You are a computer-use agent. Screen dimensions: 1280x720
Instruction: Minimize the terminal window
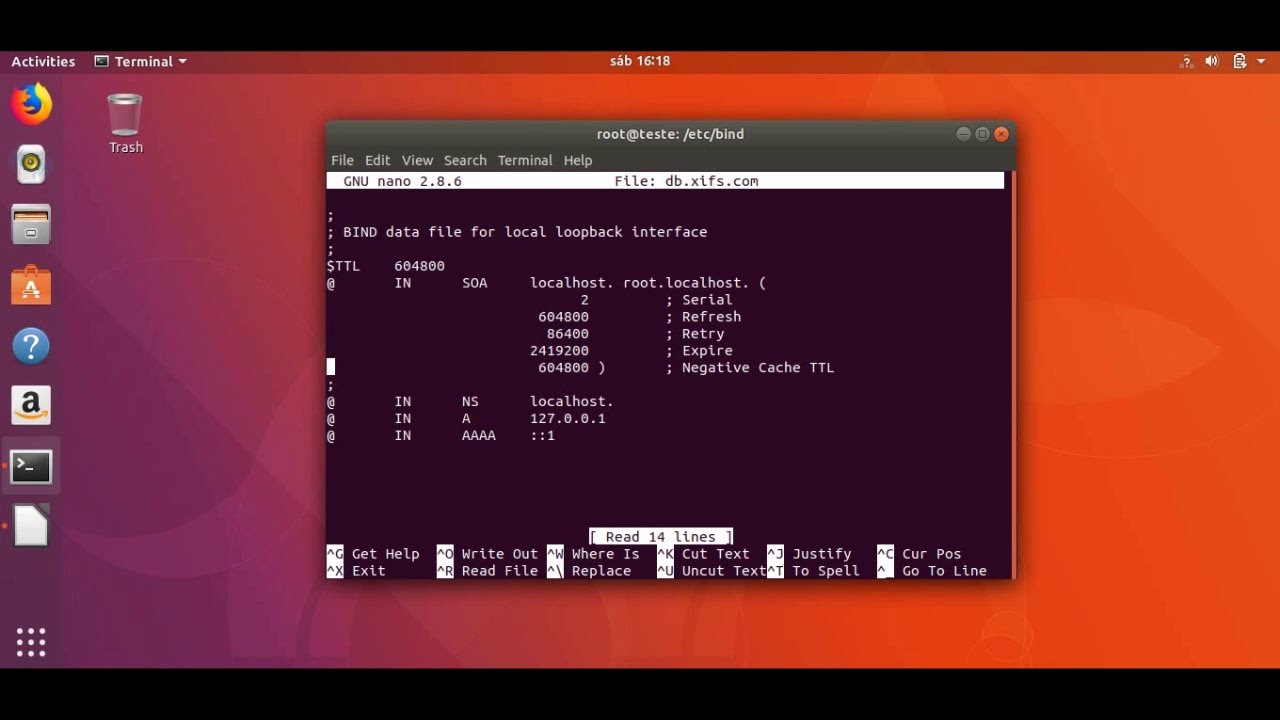coord(963,134)
